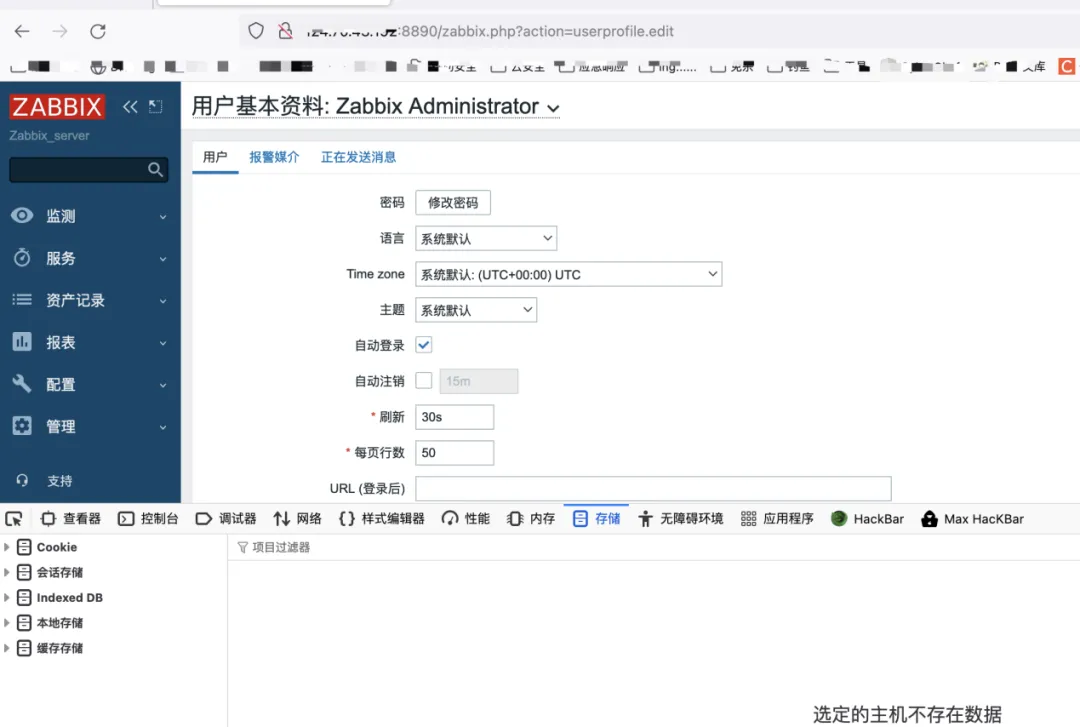The image size is (1080, 727).
Task: Reload the page with browser refresh icon
Action: (98, 31)
